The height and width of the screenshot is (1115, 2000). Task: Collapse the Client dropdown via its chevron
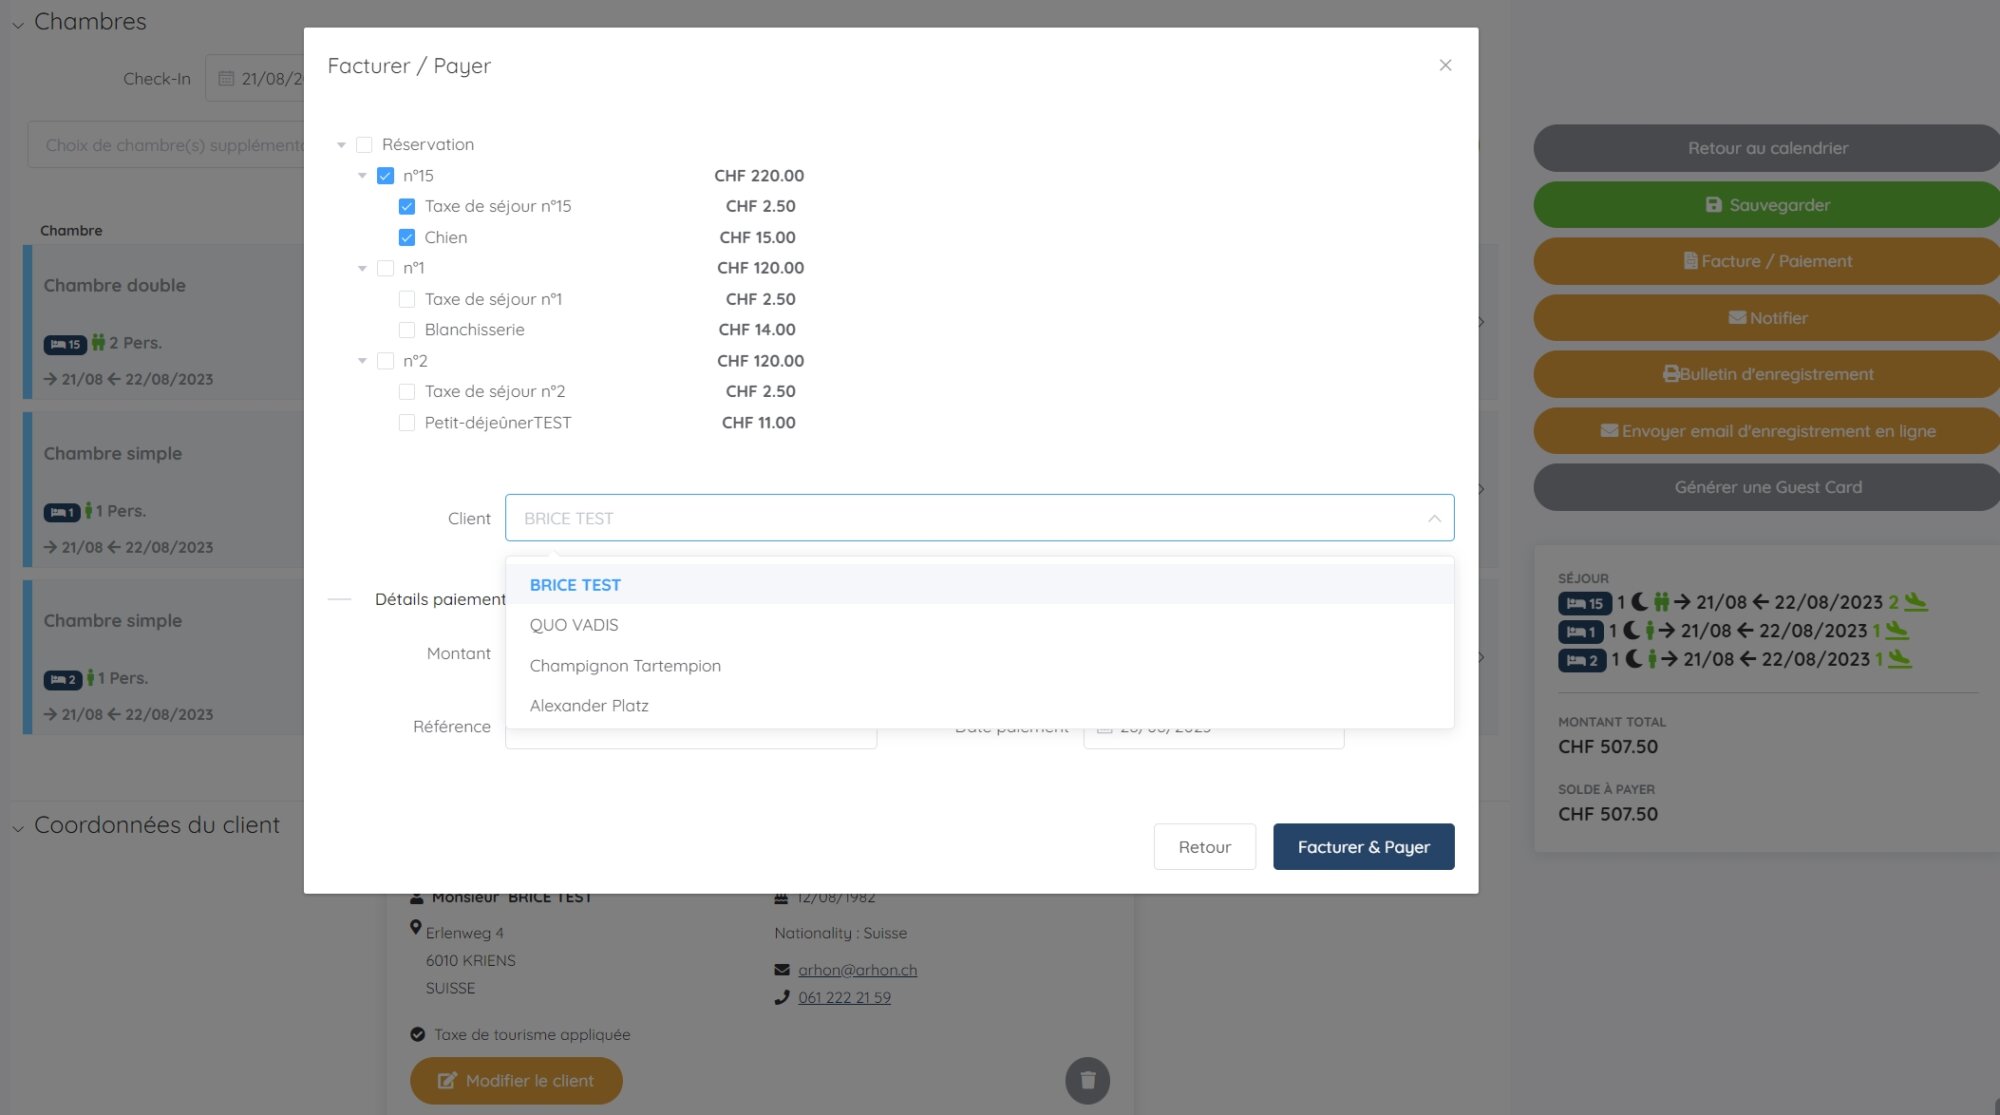[x=1433, y=518]
